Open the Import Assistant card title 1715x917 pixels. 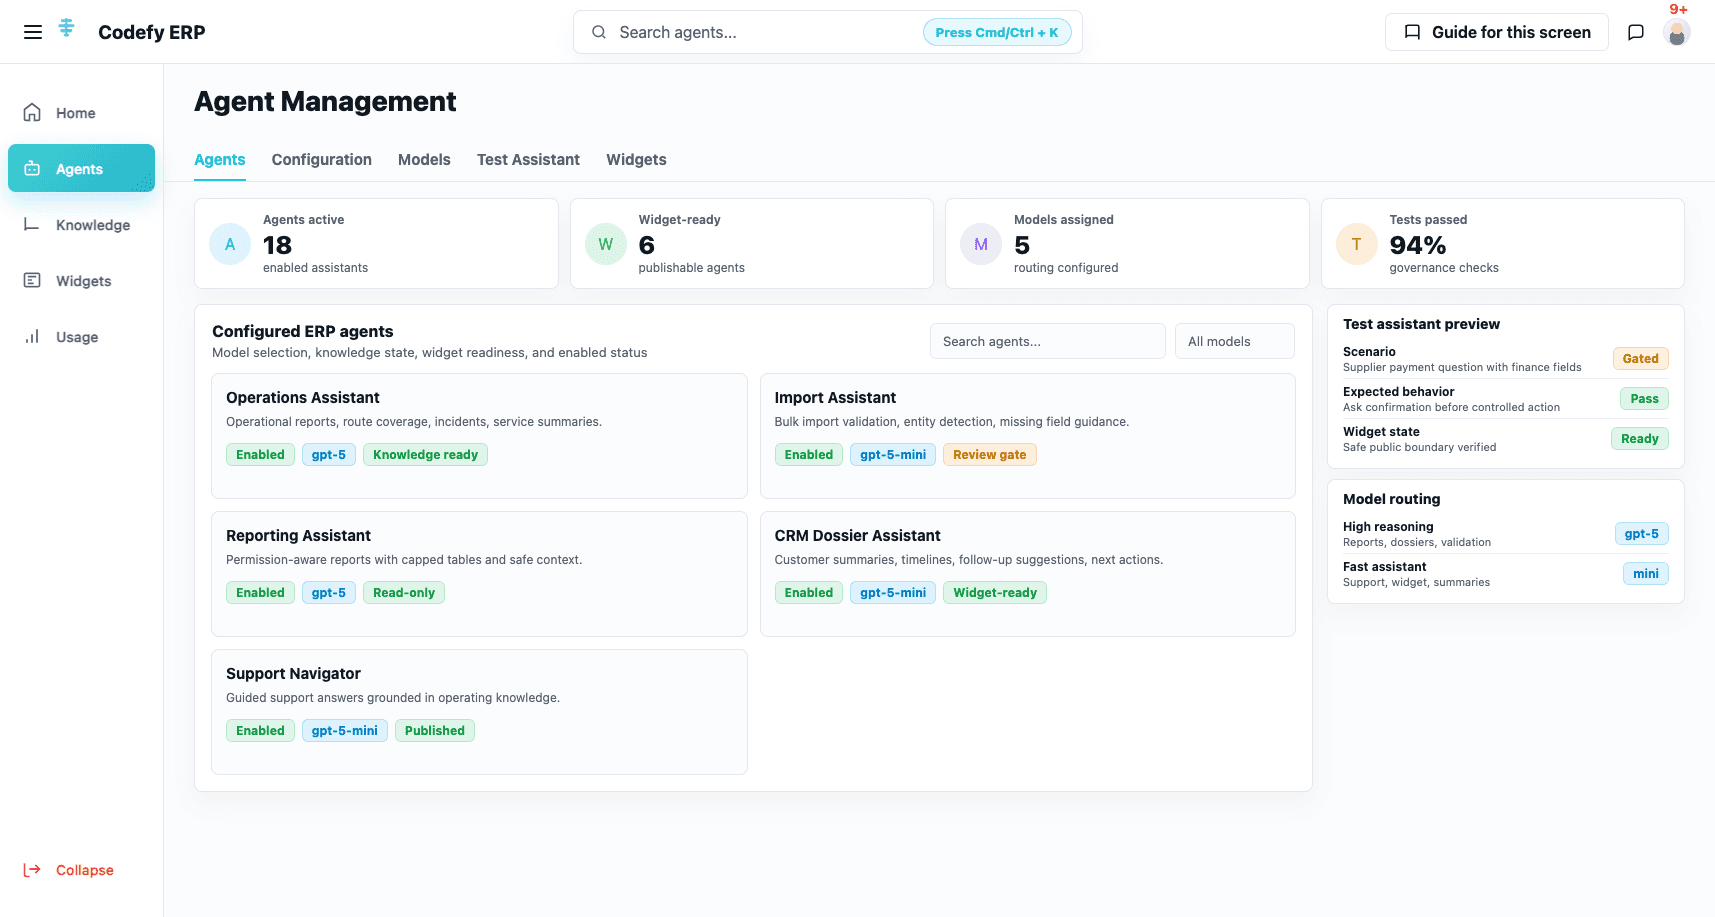(835, 398)
